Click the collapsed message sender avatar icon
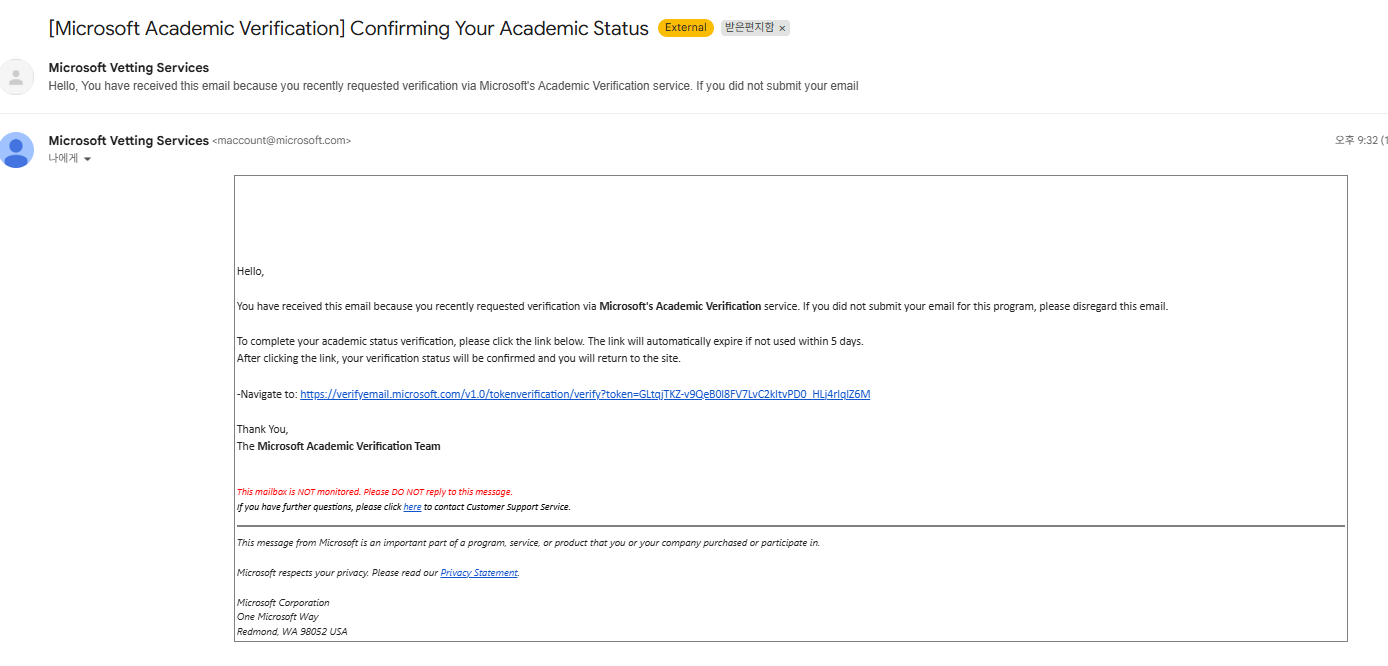The image size is (1388, 666). (16, 77)
